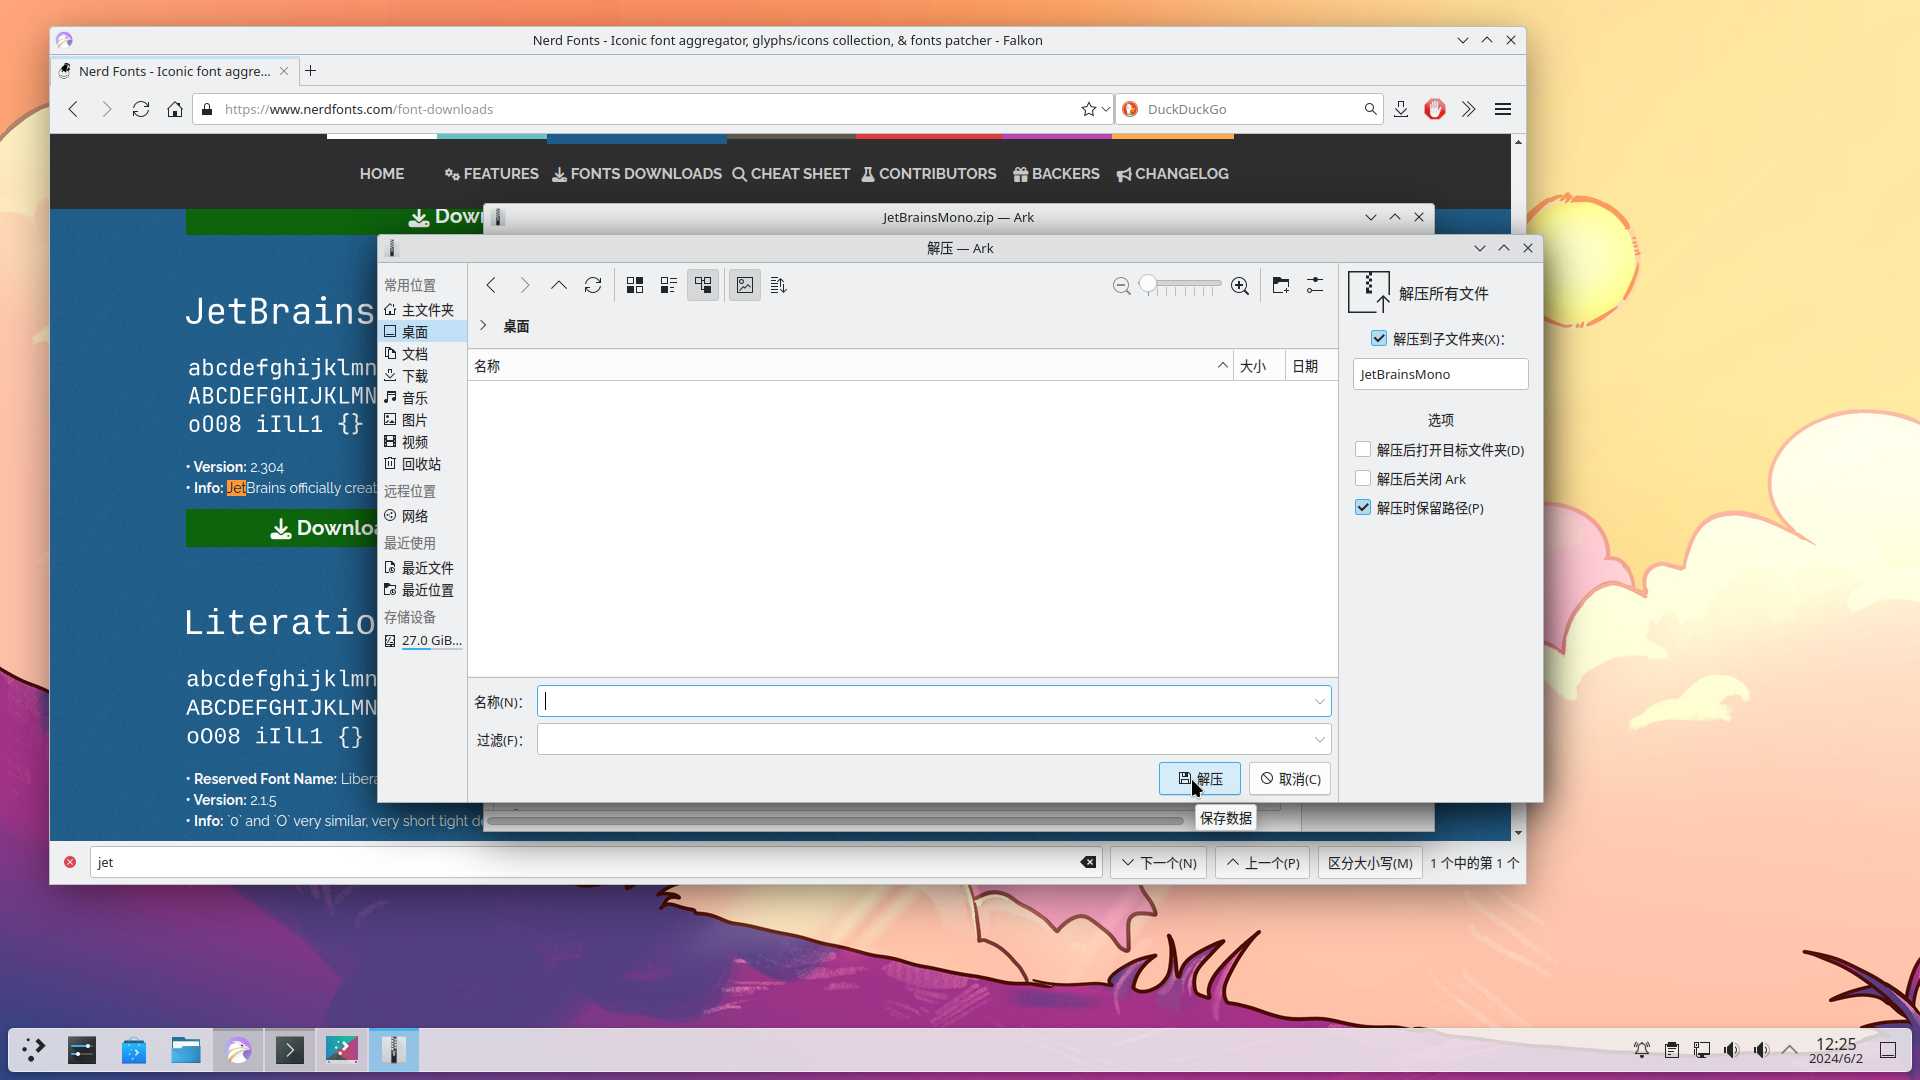Switch to detailed tree view mode
The height and width of the screenshot is (1080, 1920).
(x=703, y=286)
